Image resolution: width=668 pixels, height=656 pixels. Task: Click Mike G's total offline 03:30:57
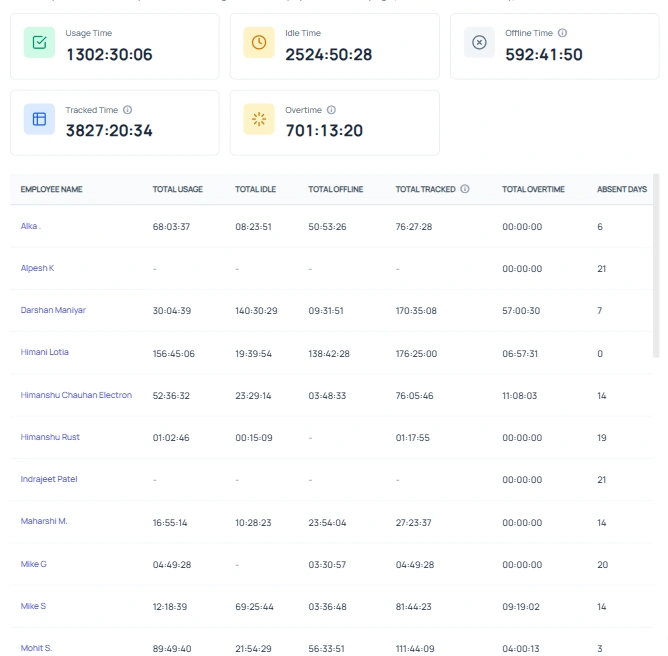(327, 565)
